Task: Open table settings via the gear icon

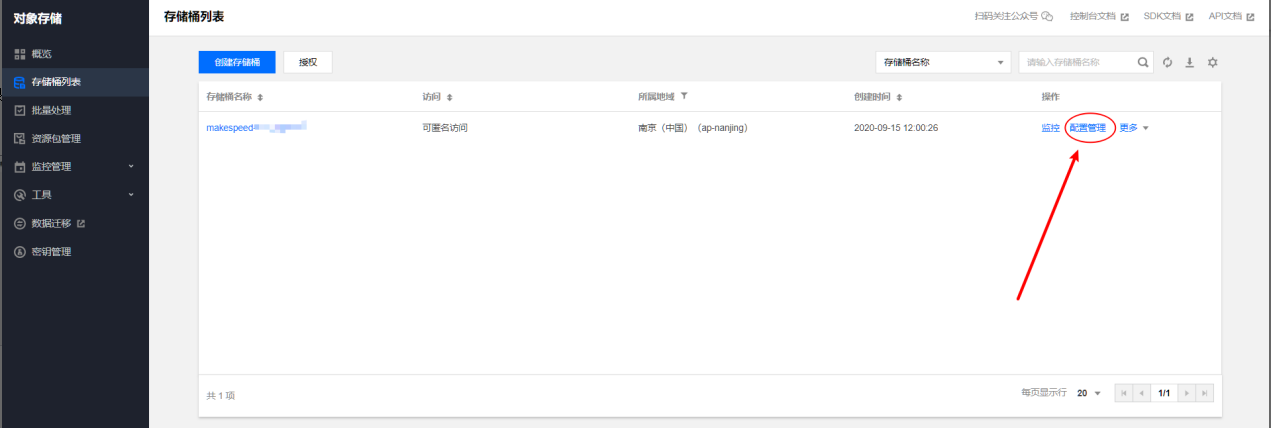Action: [1213, 62]
